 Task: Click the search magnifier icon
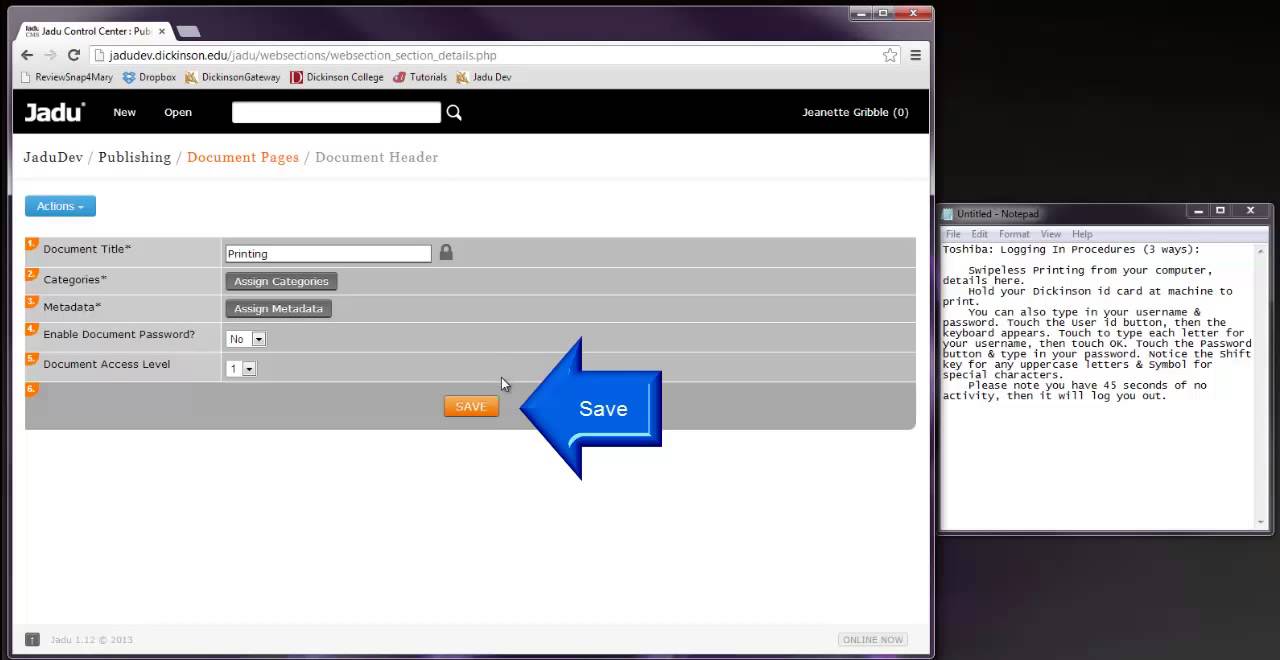pyautogui.click(x=454, y=113)
